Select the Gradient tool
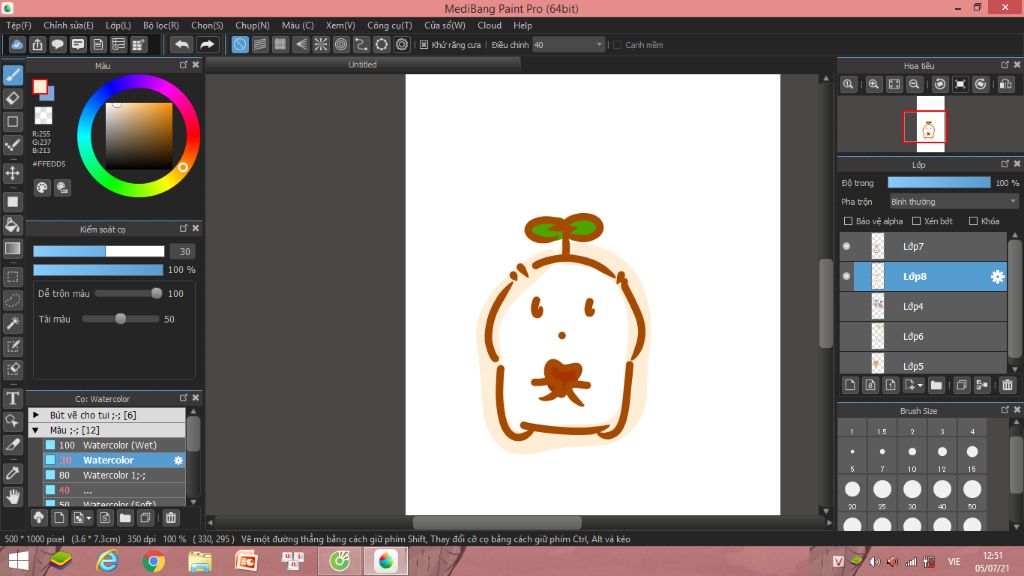Image resolution: width=1024 pixels, height=576 pixels. (x=13, y=248)
